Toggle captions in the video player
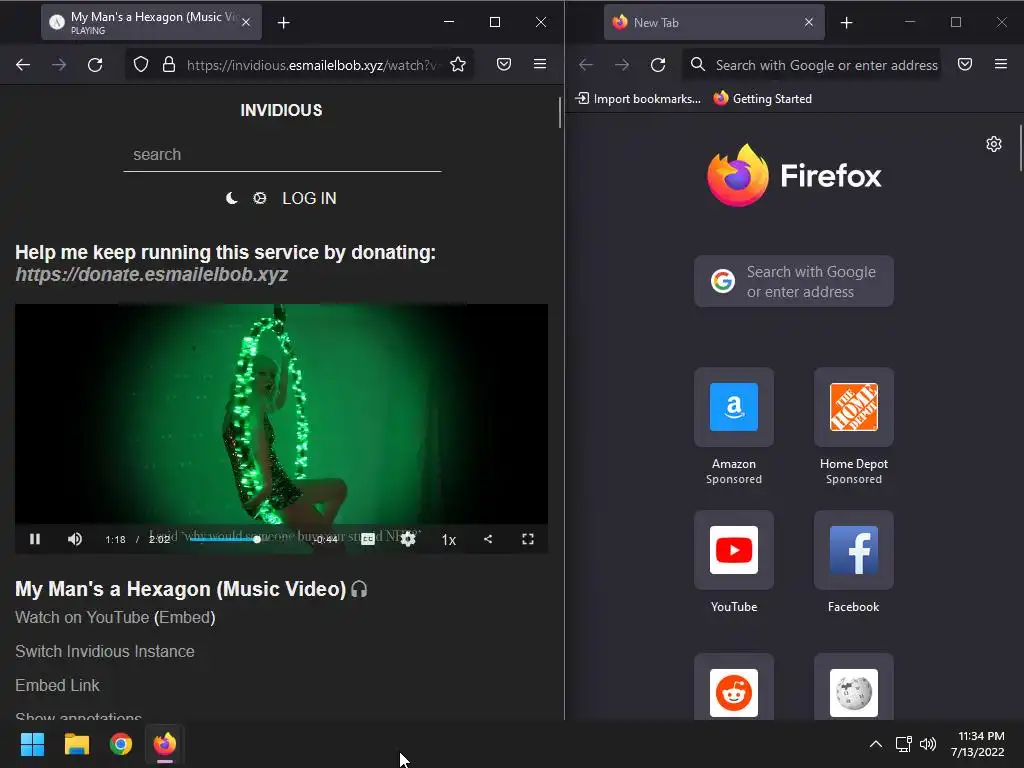 click(x=368, y=539)
